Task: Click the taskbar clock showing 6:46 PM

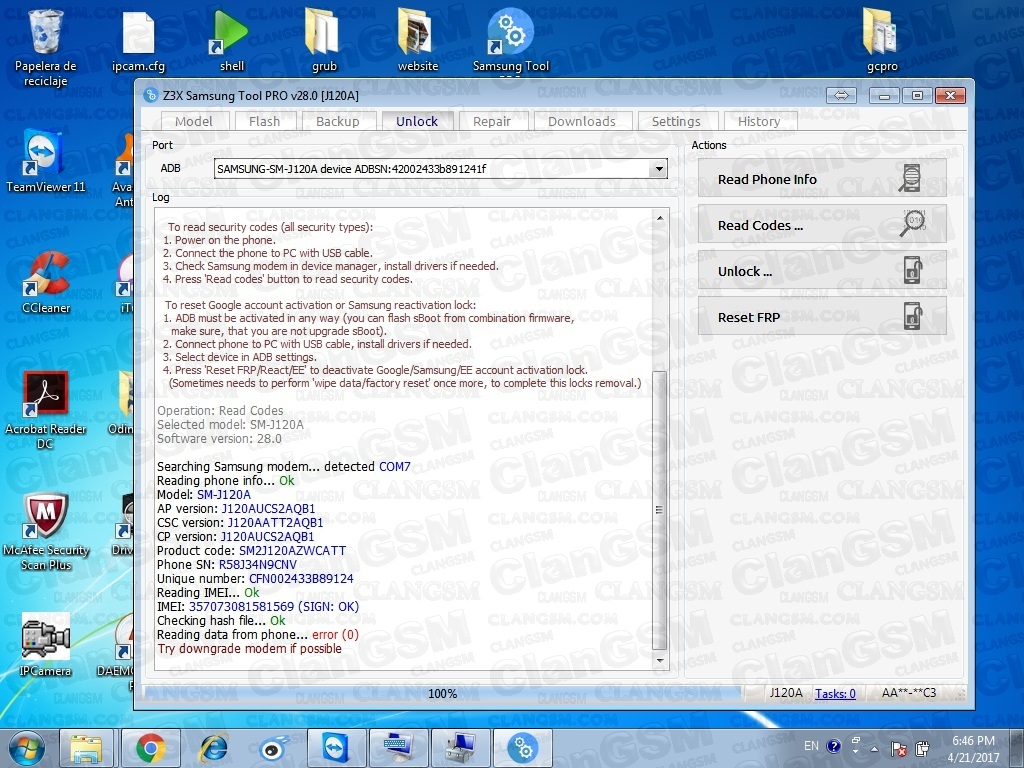Action: coord(973,748)
